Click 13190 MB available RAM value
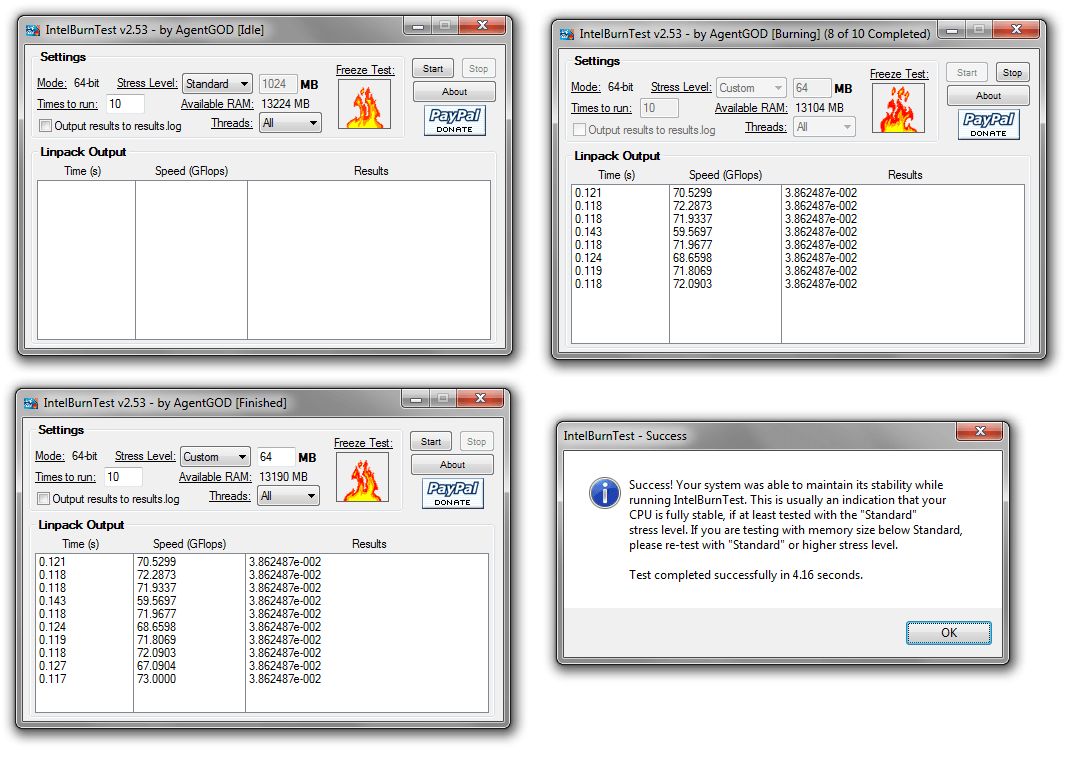1073x757 pixels. pos(283,477)
